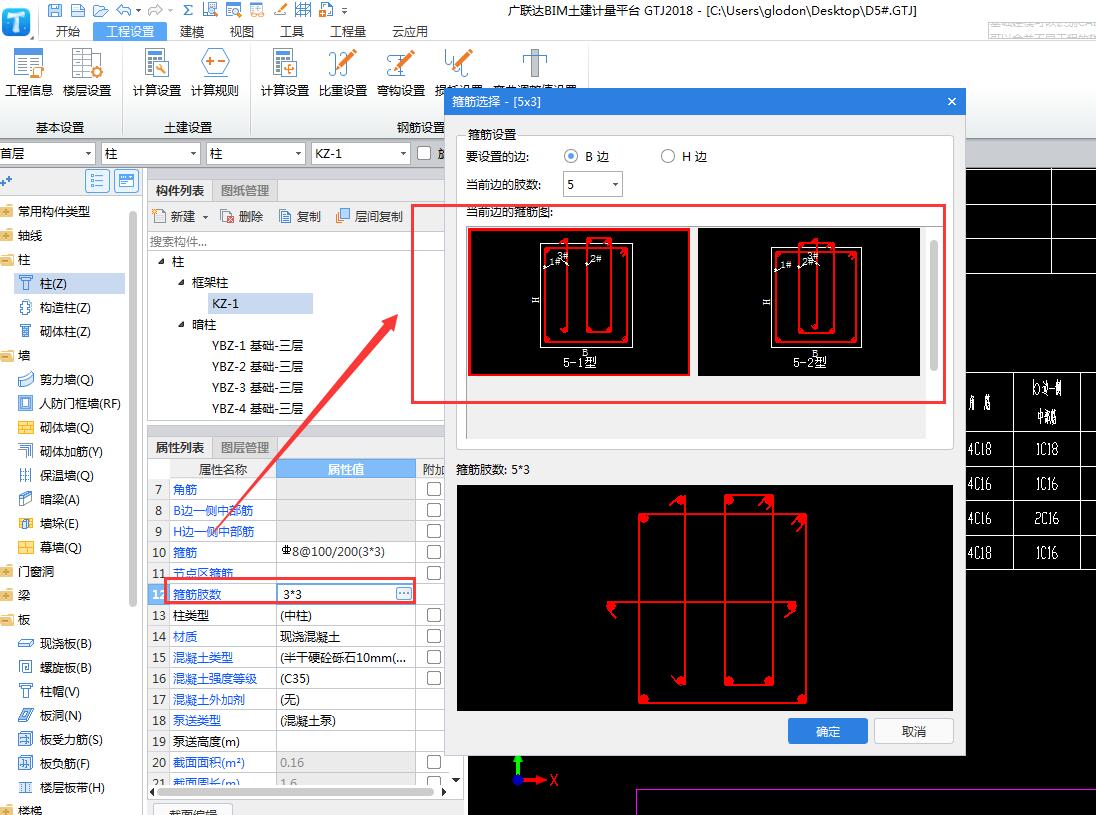
Task: Open the 新建 dropdown arrow
Action: (x=206, y=217)
